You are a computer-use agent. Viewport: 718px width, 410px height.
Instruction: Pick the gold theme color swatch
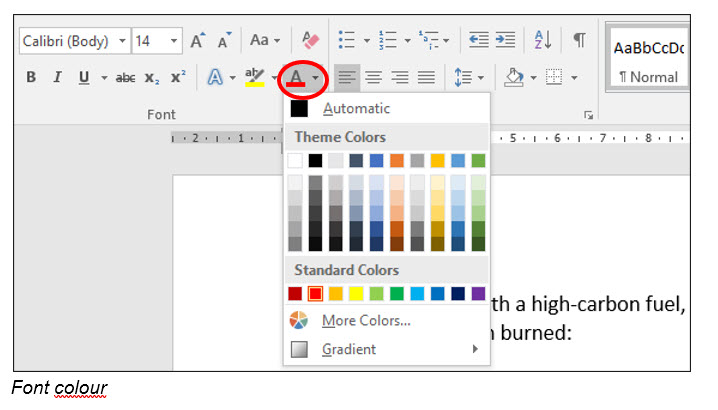tap(437, 161)
